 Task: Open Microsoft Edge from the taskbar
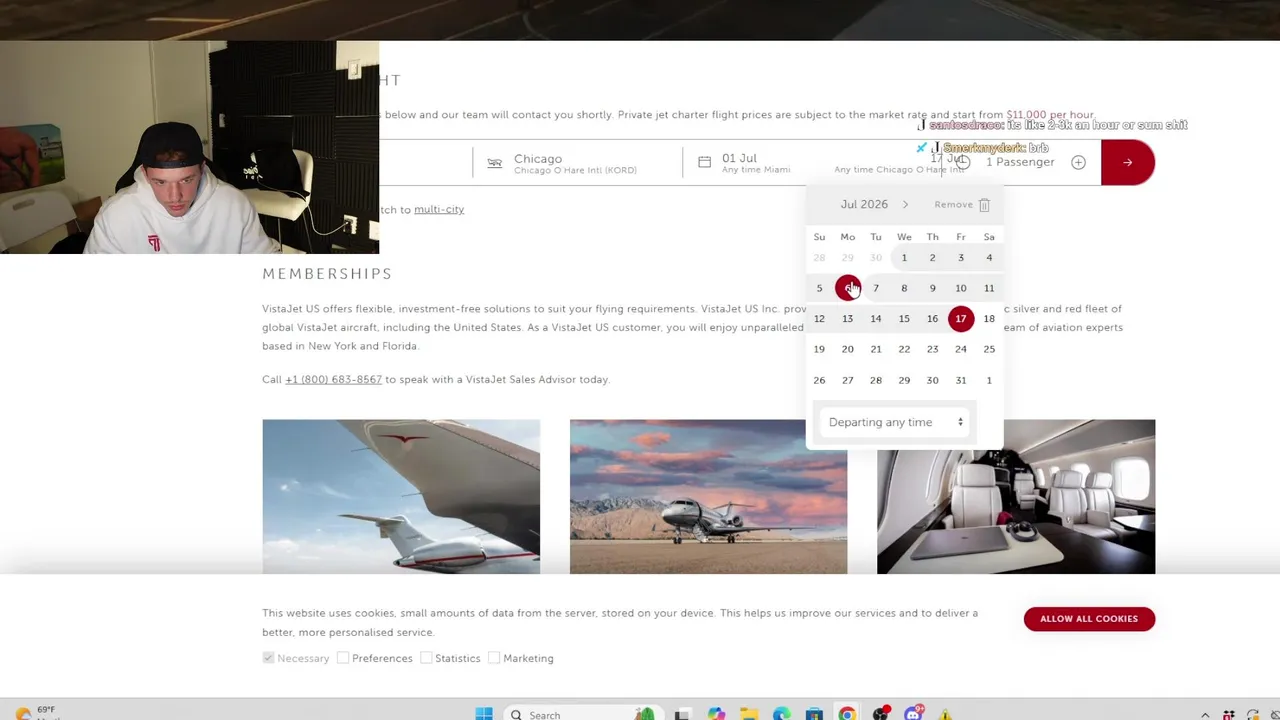click(781, 714)
